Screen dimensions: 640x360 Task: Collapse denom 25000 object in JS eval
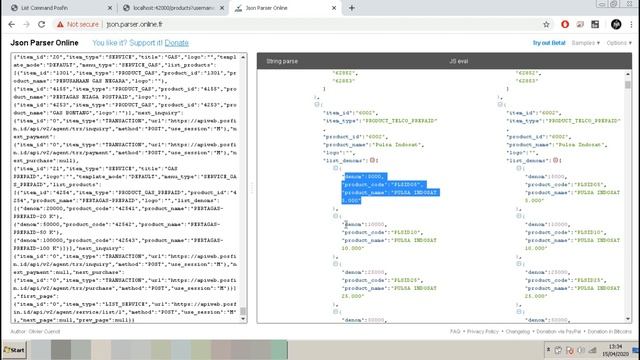(519, 264)
